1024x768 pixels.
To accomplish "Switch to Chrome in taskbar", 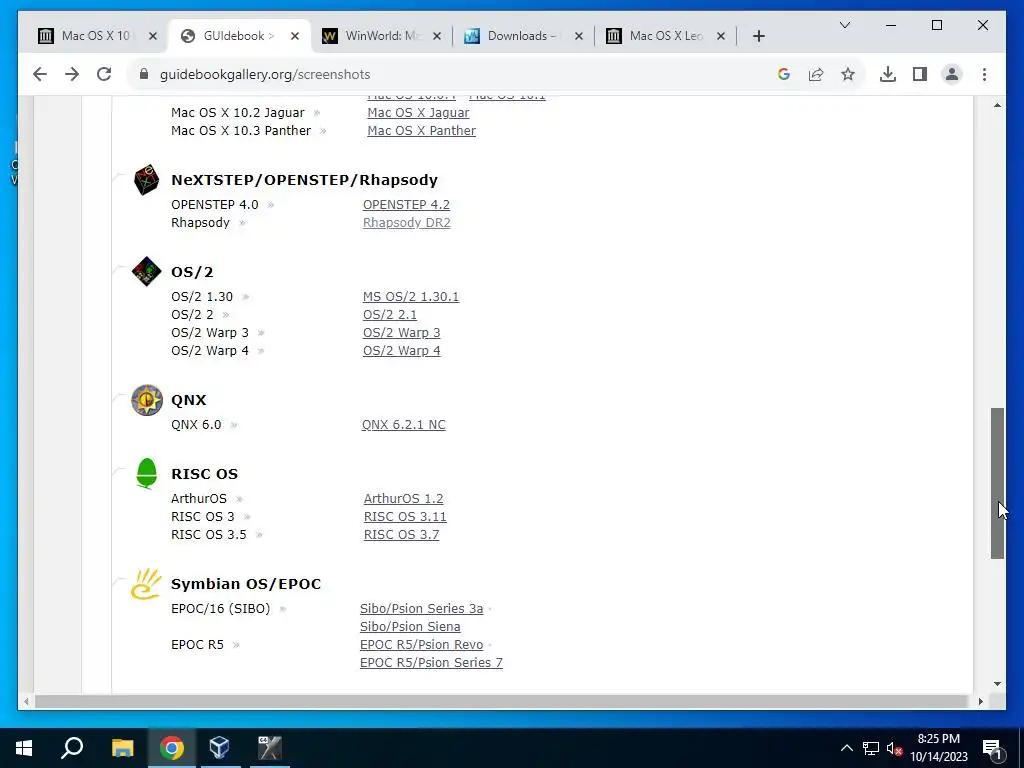I will (171, 748).
